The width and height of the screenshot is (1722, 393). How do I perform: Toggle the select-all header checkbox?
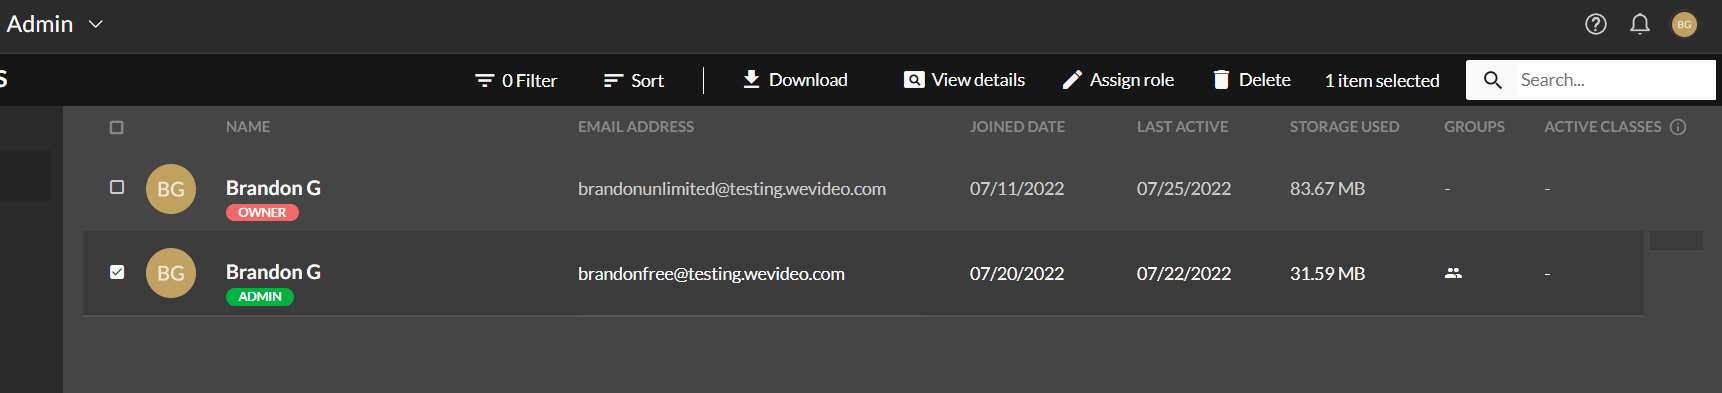117,127
